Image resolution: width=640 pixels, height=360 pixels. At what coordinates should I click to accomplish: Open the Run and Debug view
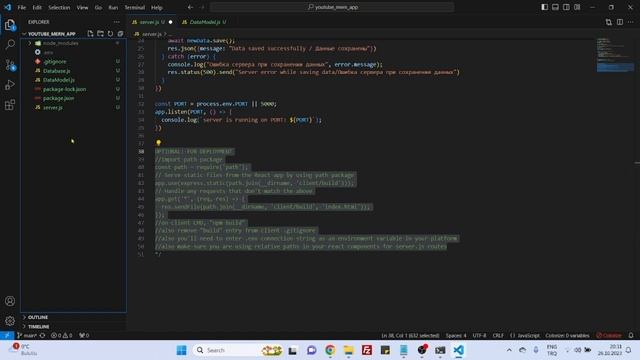[10, 84]
